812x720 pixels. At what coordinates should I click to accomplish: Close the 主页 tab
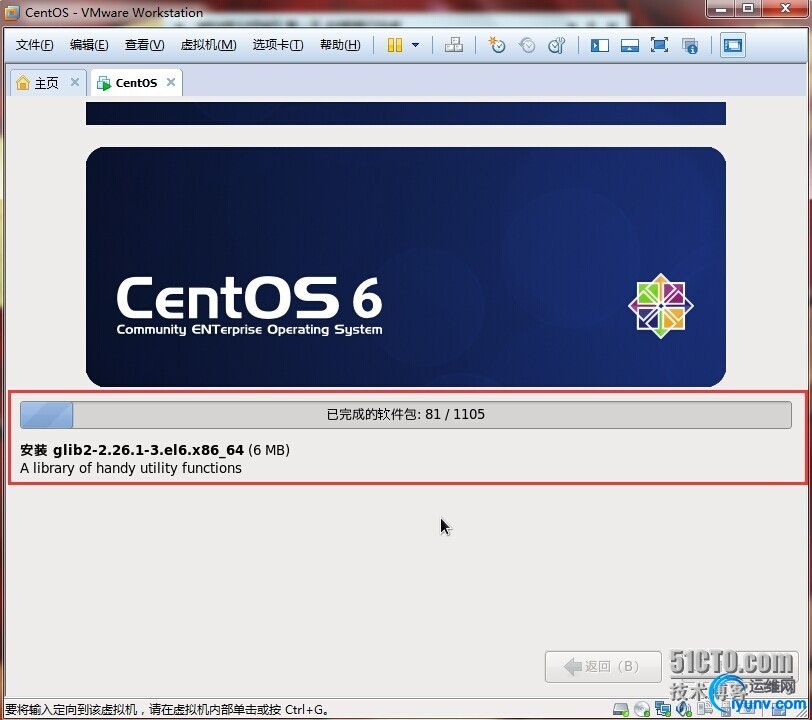75,82
